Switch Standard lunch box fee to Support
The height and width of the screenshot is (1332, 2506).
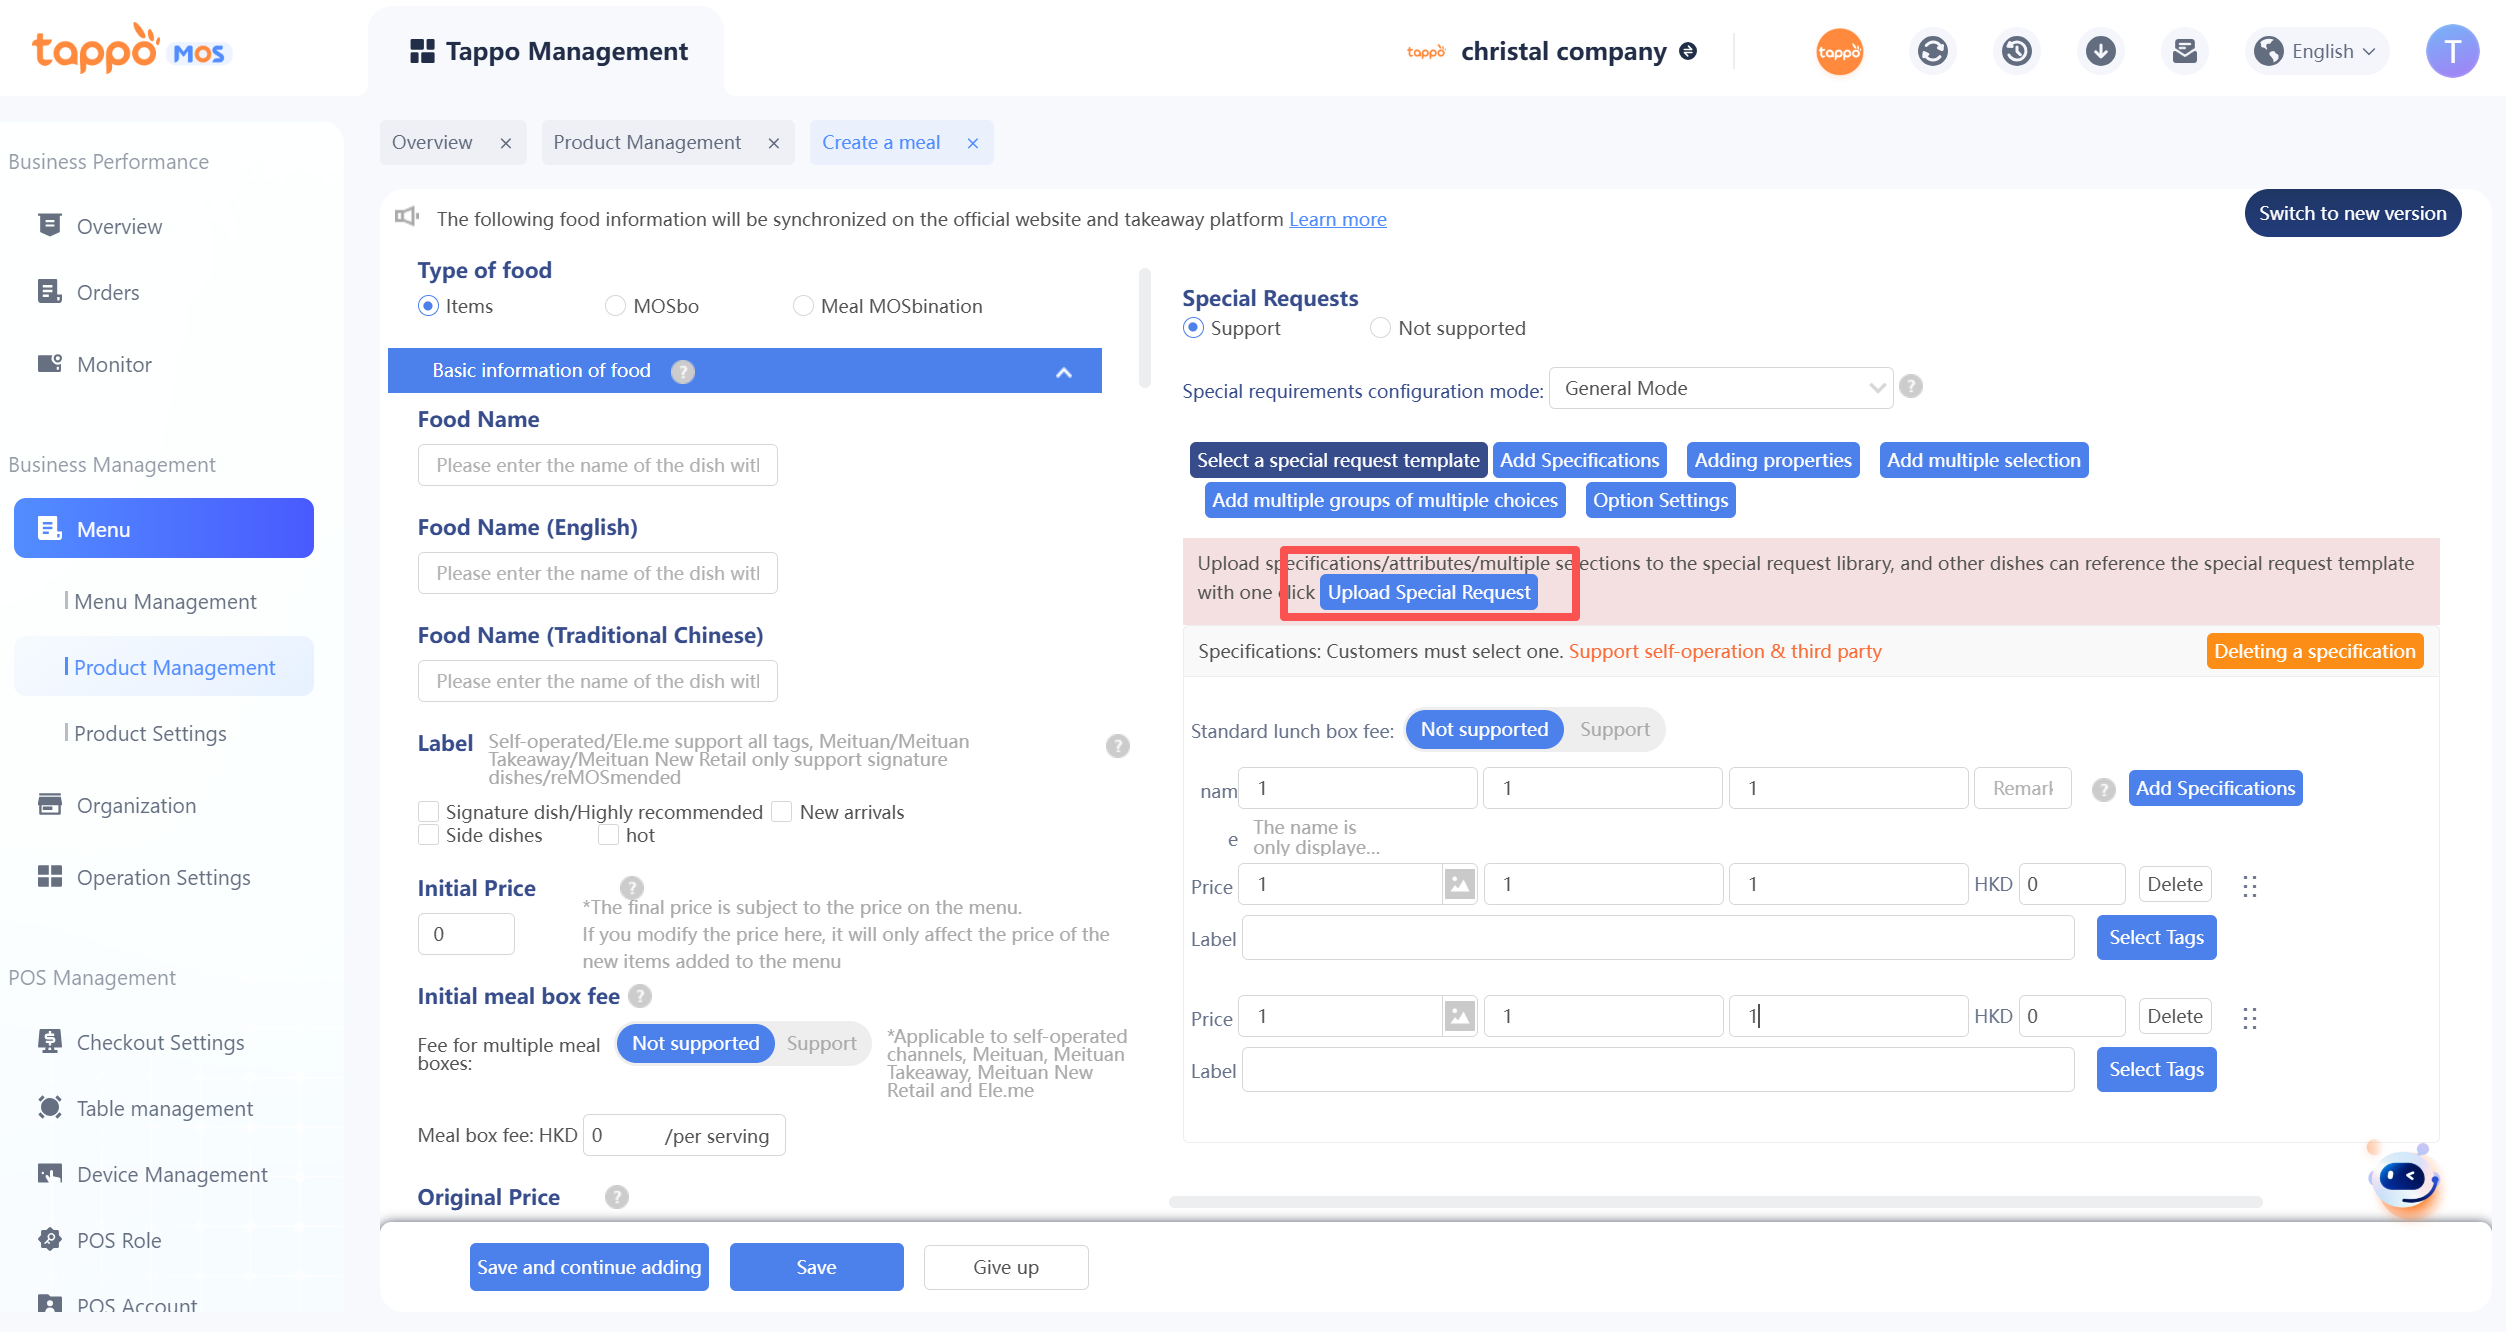[1614, 730]
